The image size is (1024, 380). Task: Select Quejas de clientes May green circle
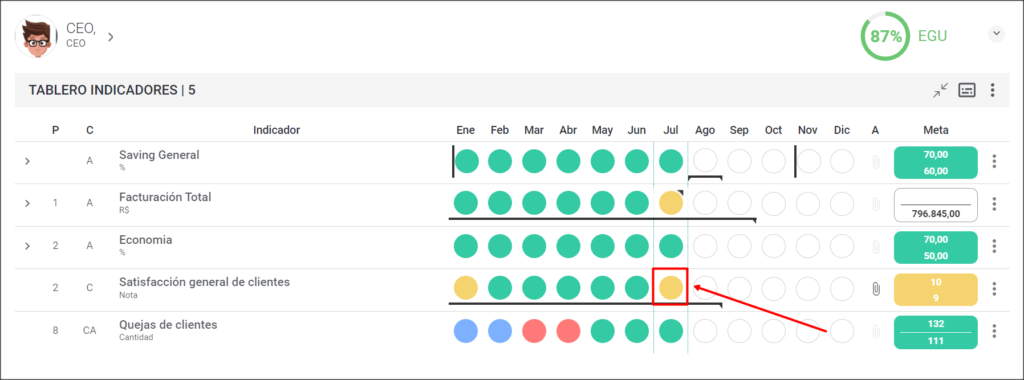(603, 331)
